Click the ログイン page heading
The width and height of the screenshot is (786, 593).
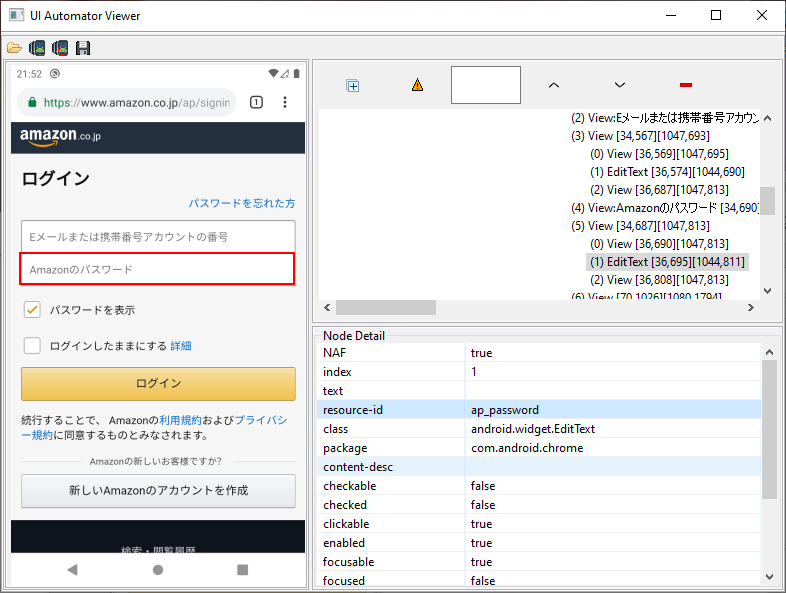[56, 178]
